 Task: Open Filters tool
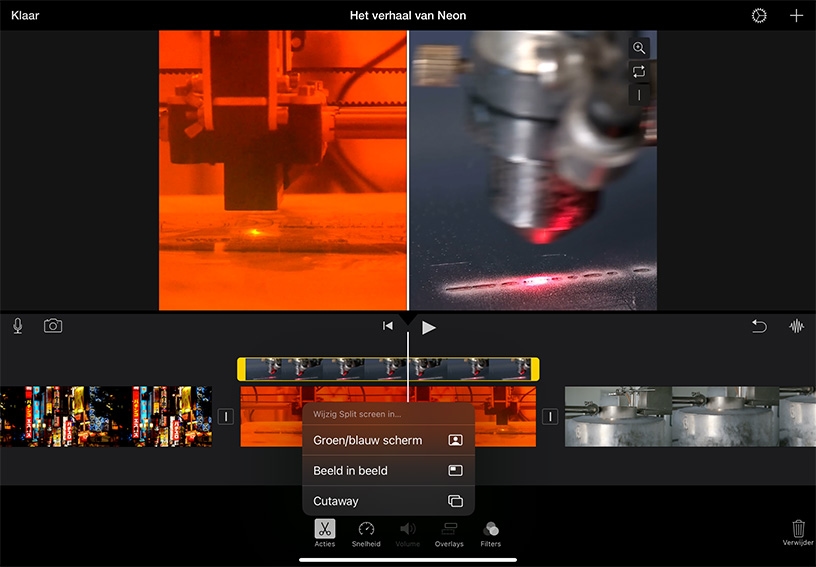(x=490, y=533)
